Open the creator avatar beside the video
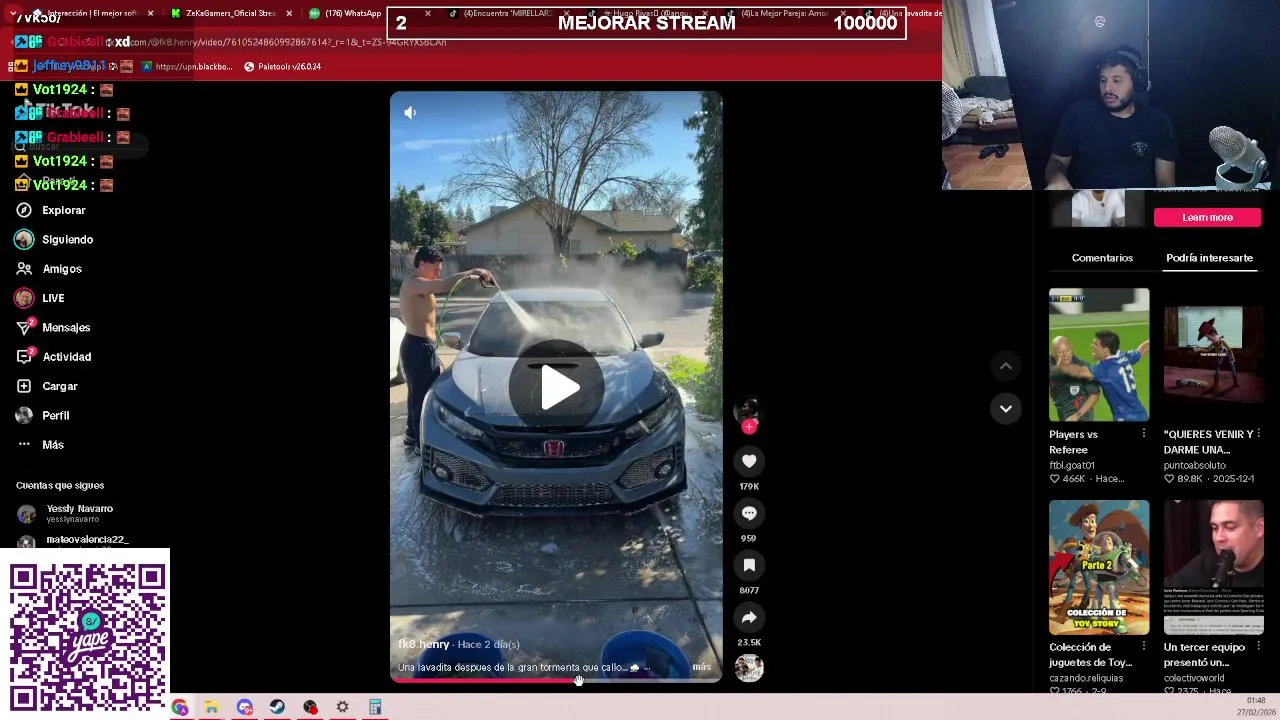This screenshot has height=720, width=1280. (747, 409)
